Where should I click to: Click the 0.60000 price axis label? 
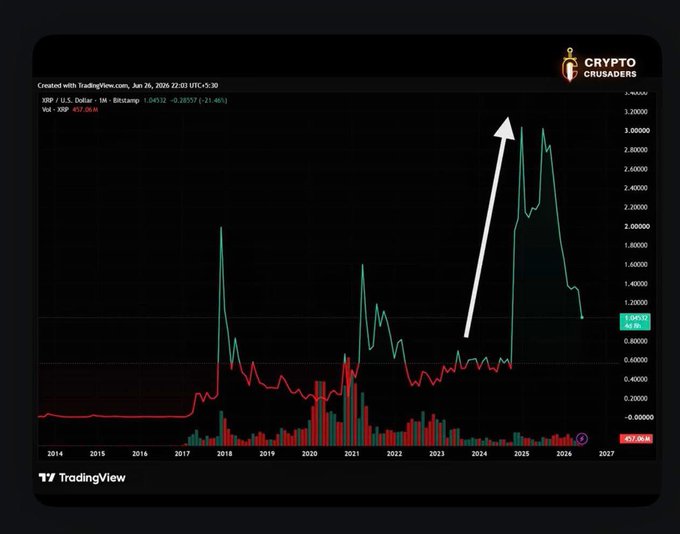[x=637, y=360]
